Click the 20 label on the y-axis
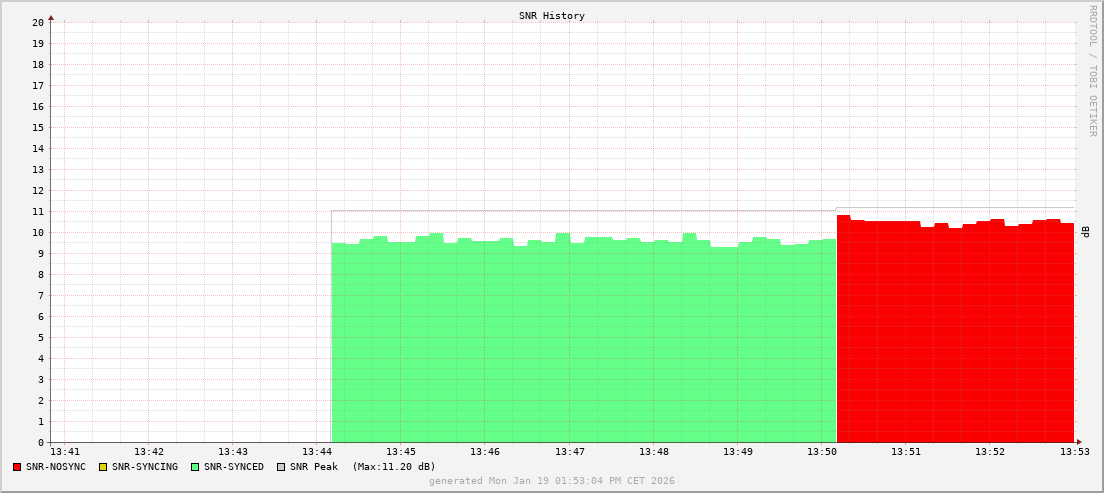 coord(38,22)
